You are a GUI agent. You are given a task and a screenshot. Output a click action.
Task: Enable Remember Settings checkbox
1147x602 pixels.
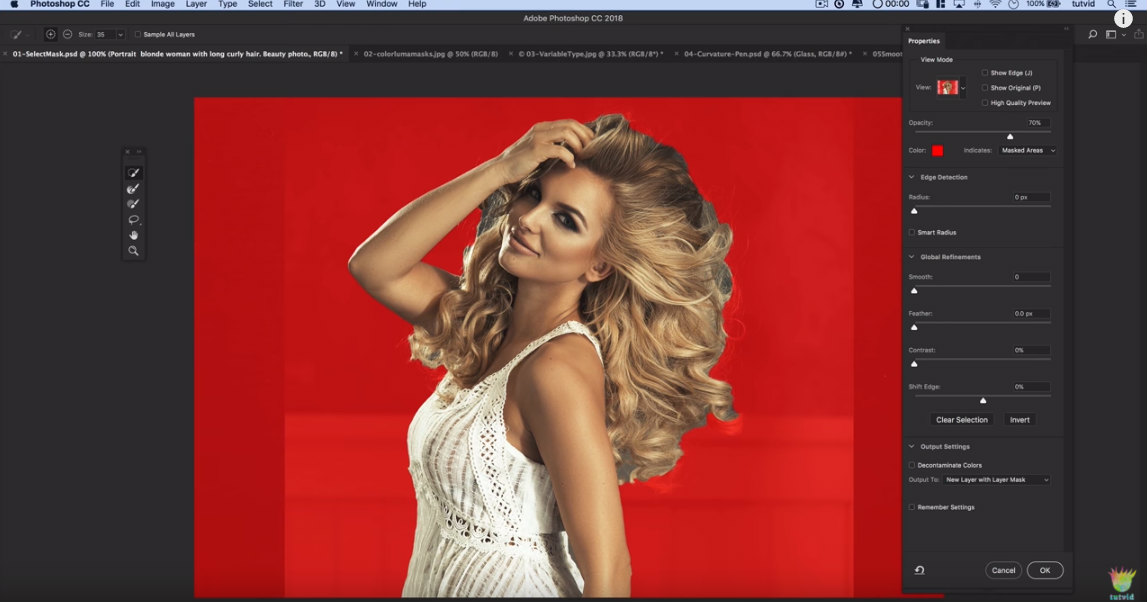[x=911, y=507]
